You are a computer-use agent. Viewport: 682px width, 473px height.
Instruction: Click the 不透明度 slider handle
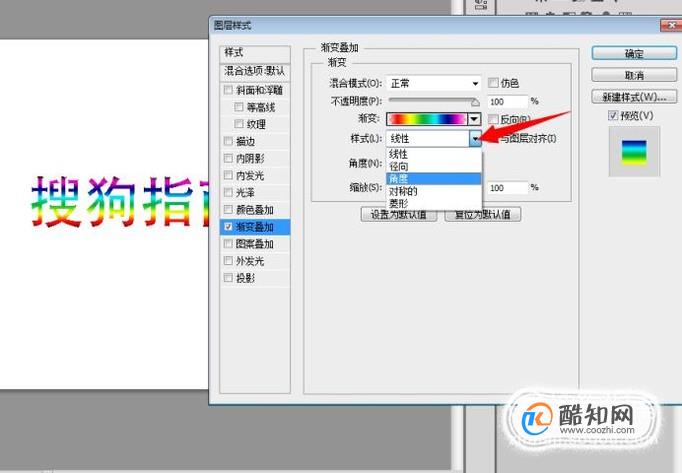coord(475,103)
